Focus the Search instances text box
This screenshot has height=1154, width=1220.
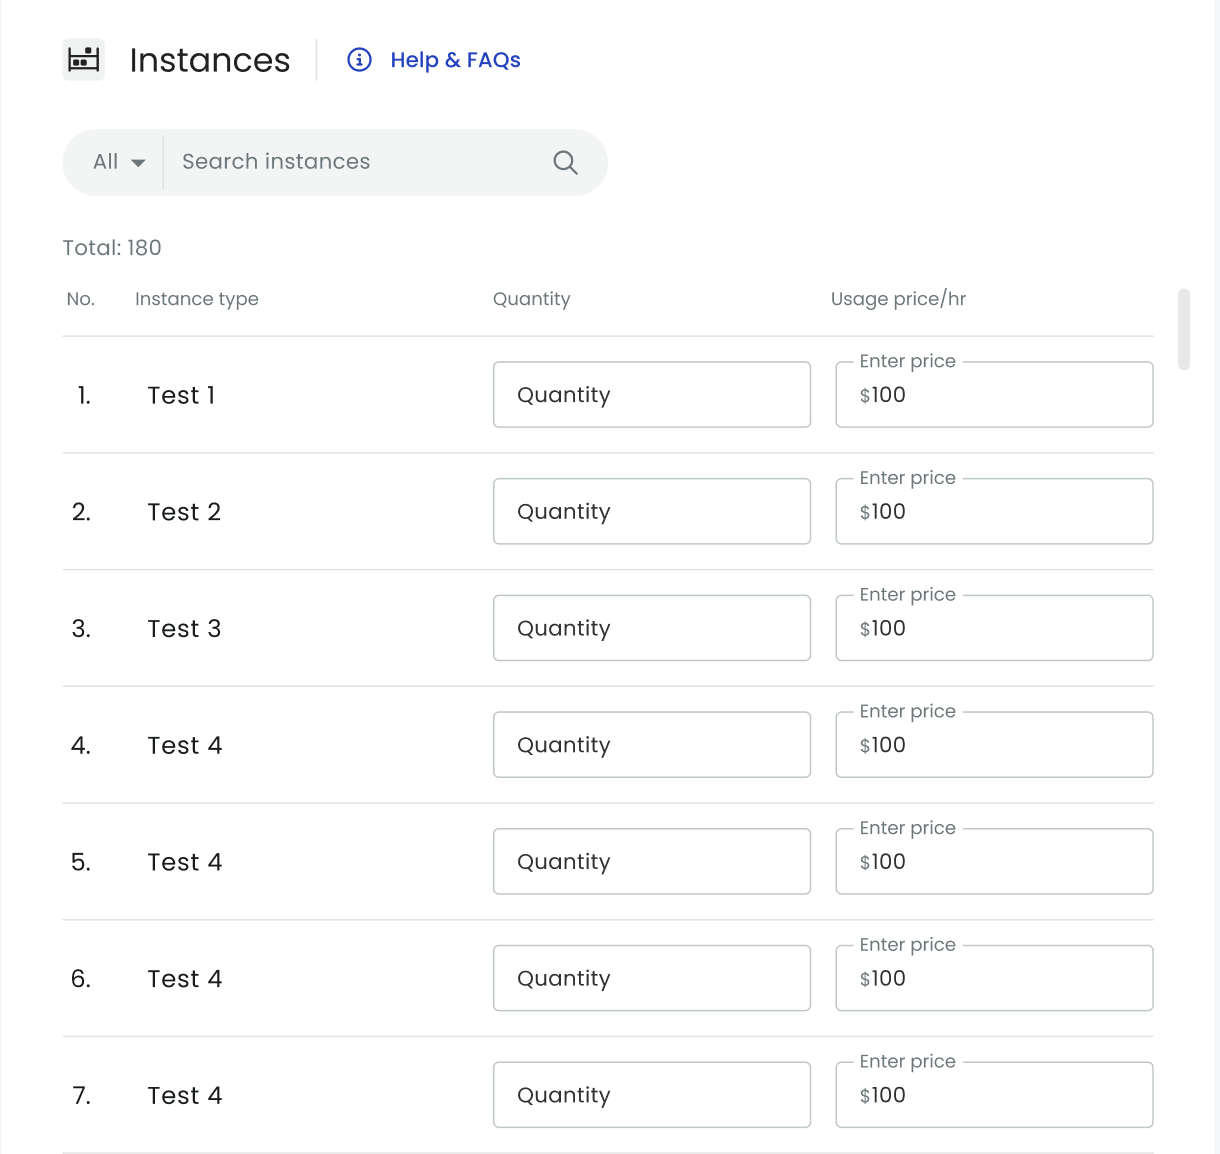(x=360, y=162)
